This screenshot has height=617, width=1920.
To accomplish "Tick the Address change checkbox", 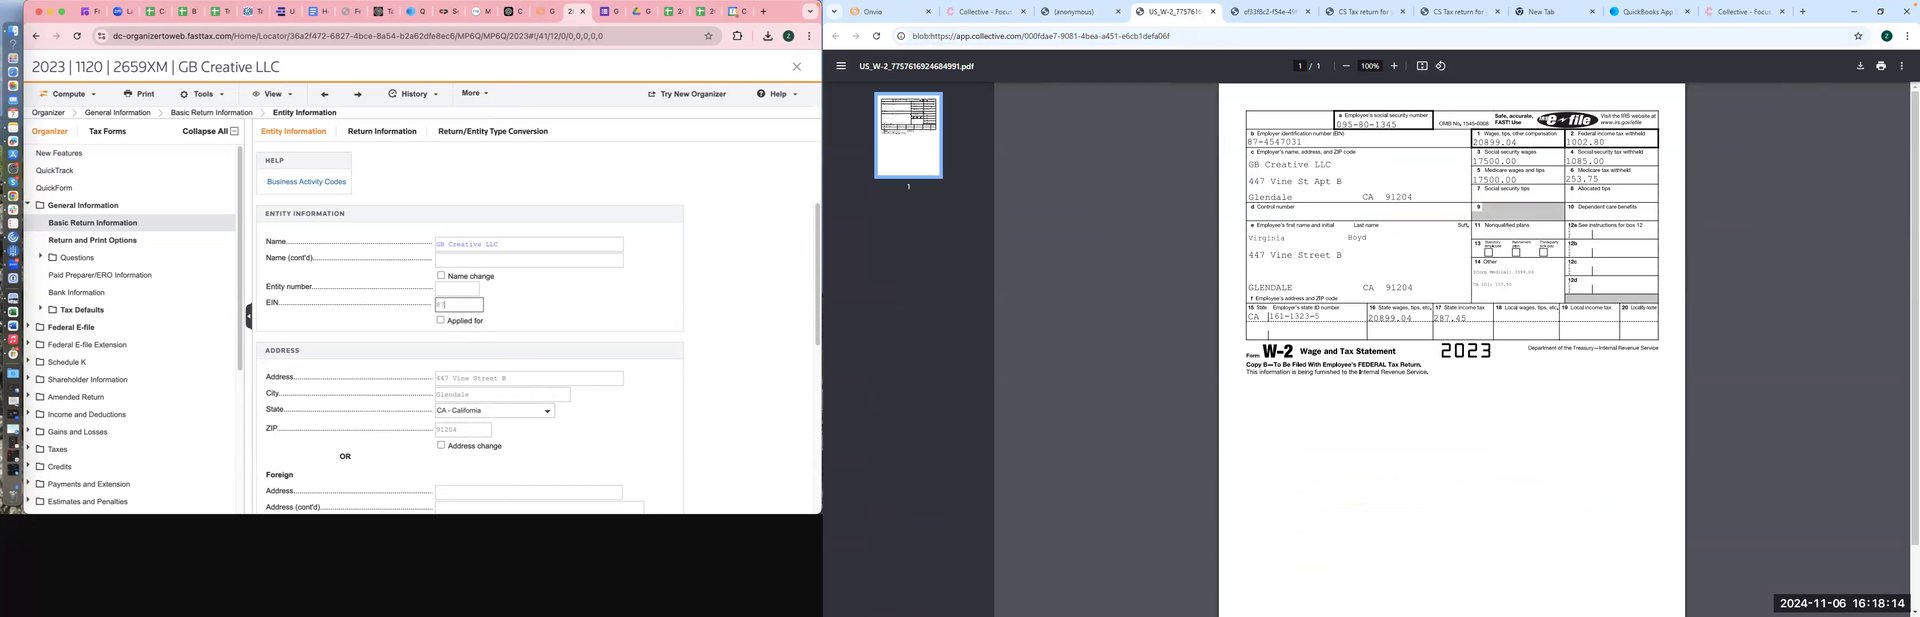I will tap(441, 445).
